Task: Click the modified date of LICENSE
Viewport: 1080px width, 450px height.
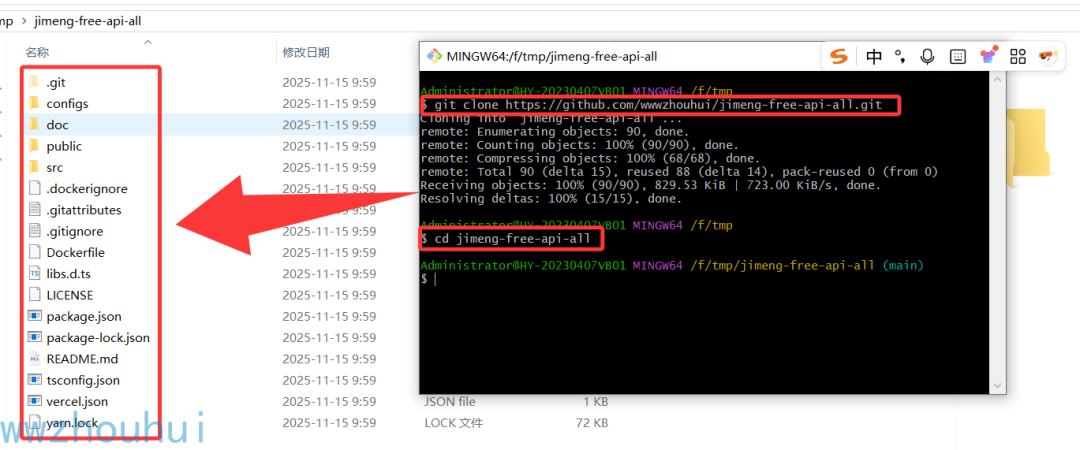Action: click(x=329, y=295)
